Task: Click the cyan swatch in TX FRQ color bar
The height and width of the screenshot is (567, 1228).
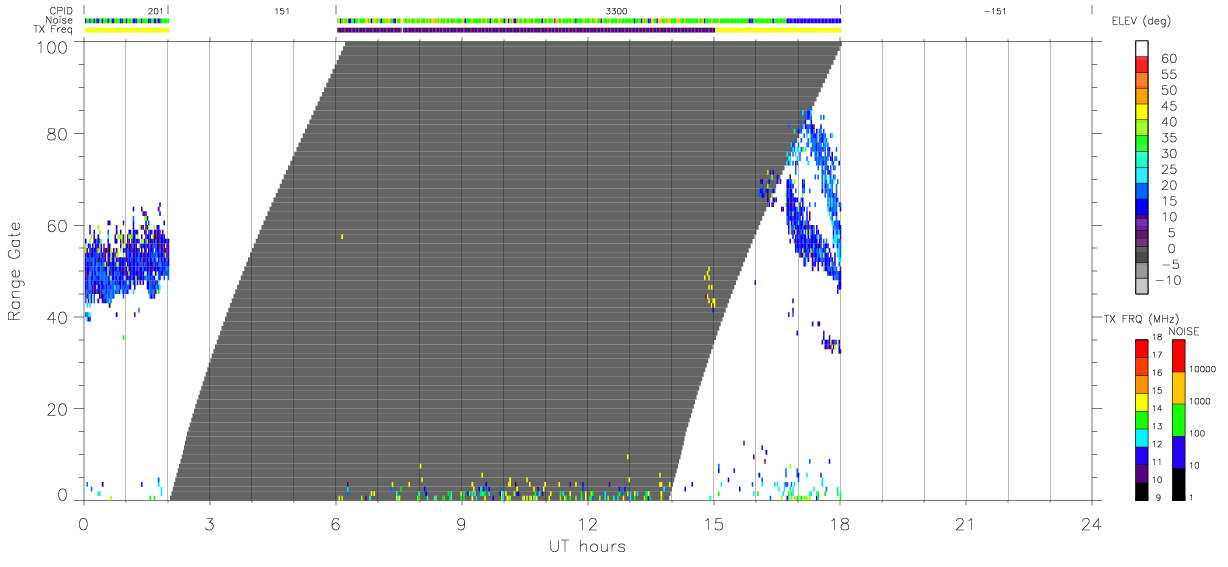Action: point(1141,436)
